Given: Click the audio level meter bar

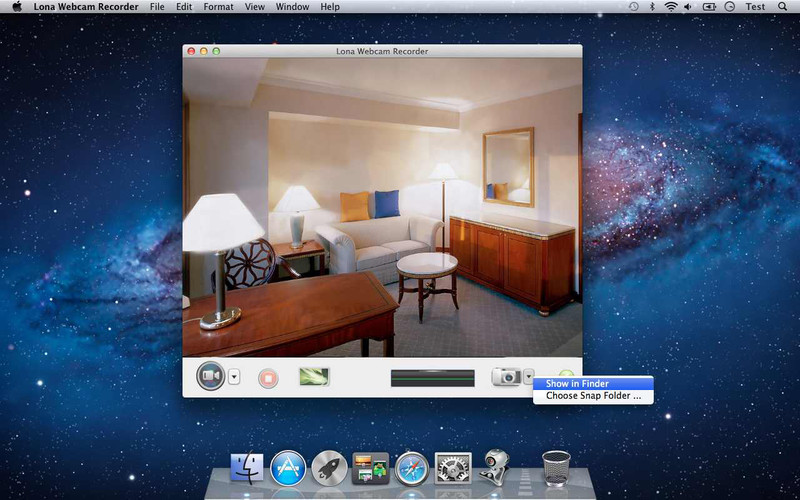Looking at the screenshot, I should click(433, 378).
